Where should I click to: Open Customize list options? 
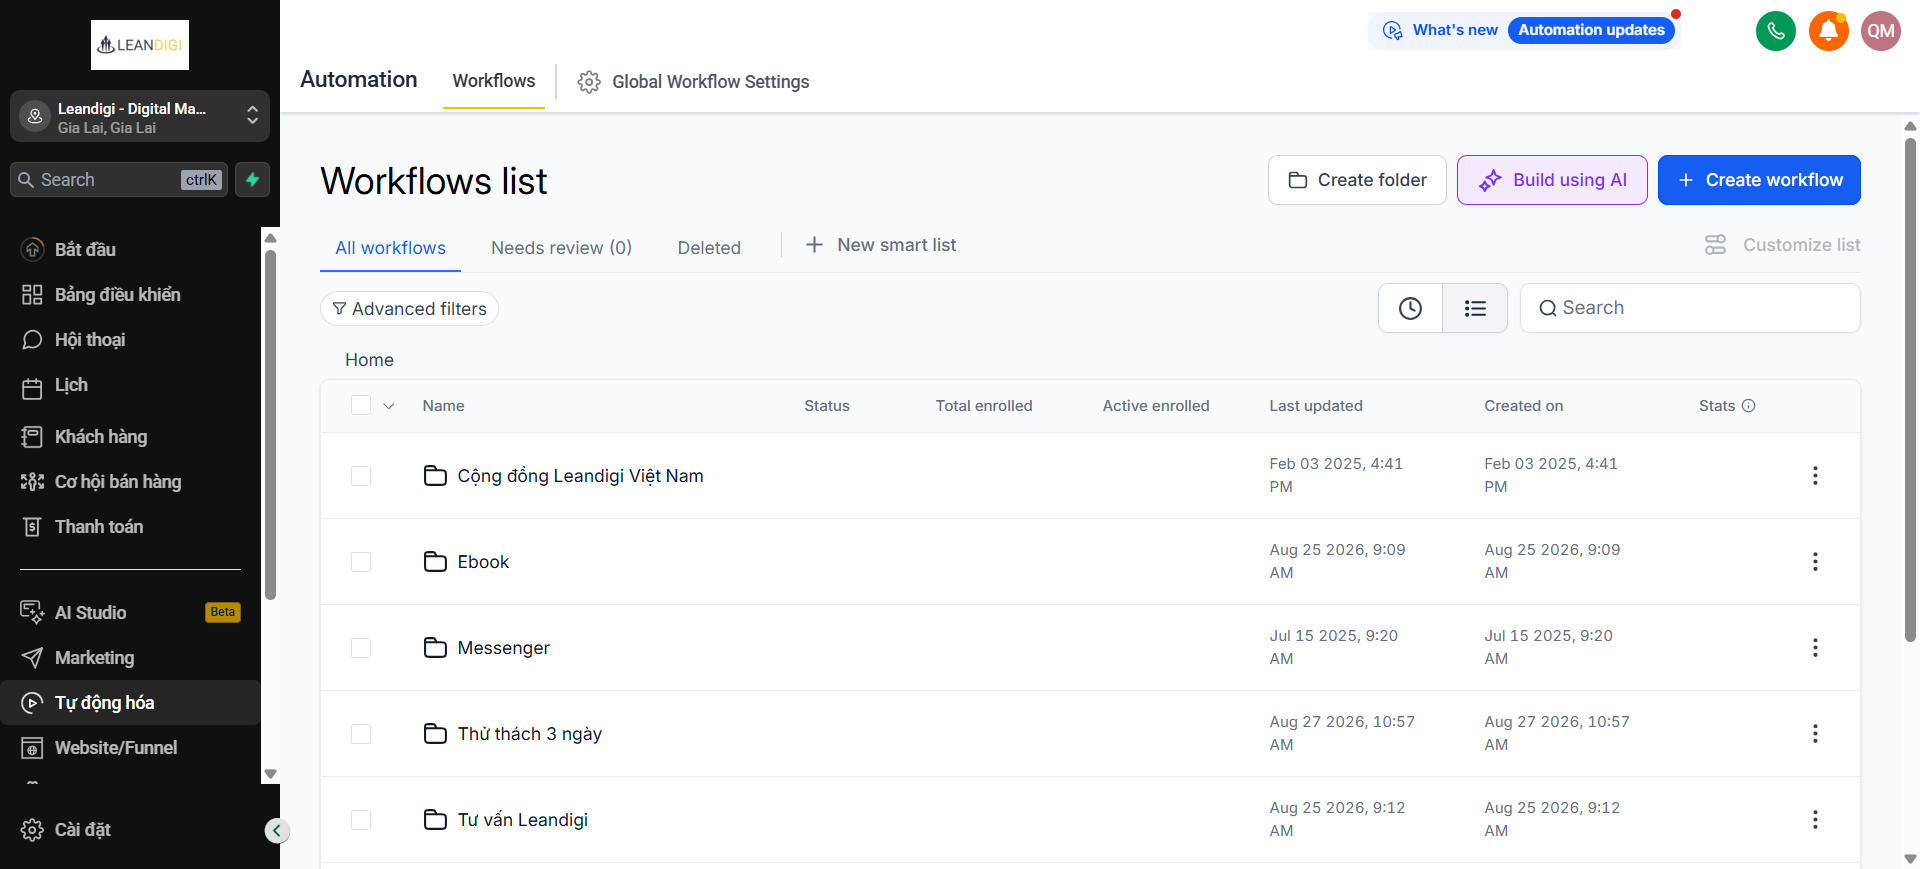(x=1782, y=245)
